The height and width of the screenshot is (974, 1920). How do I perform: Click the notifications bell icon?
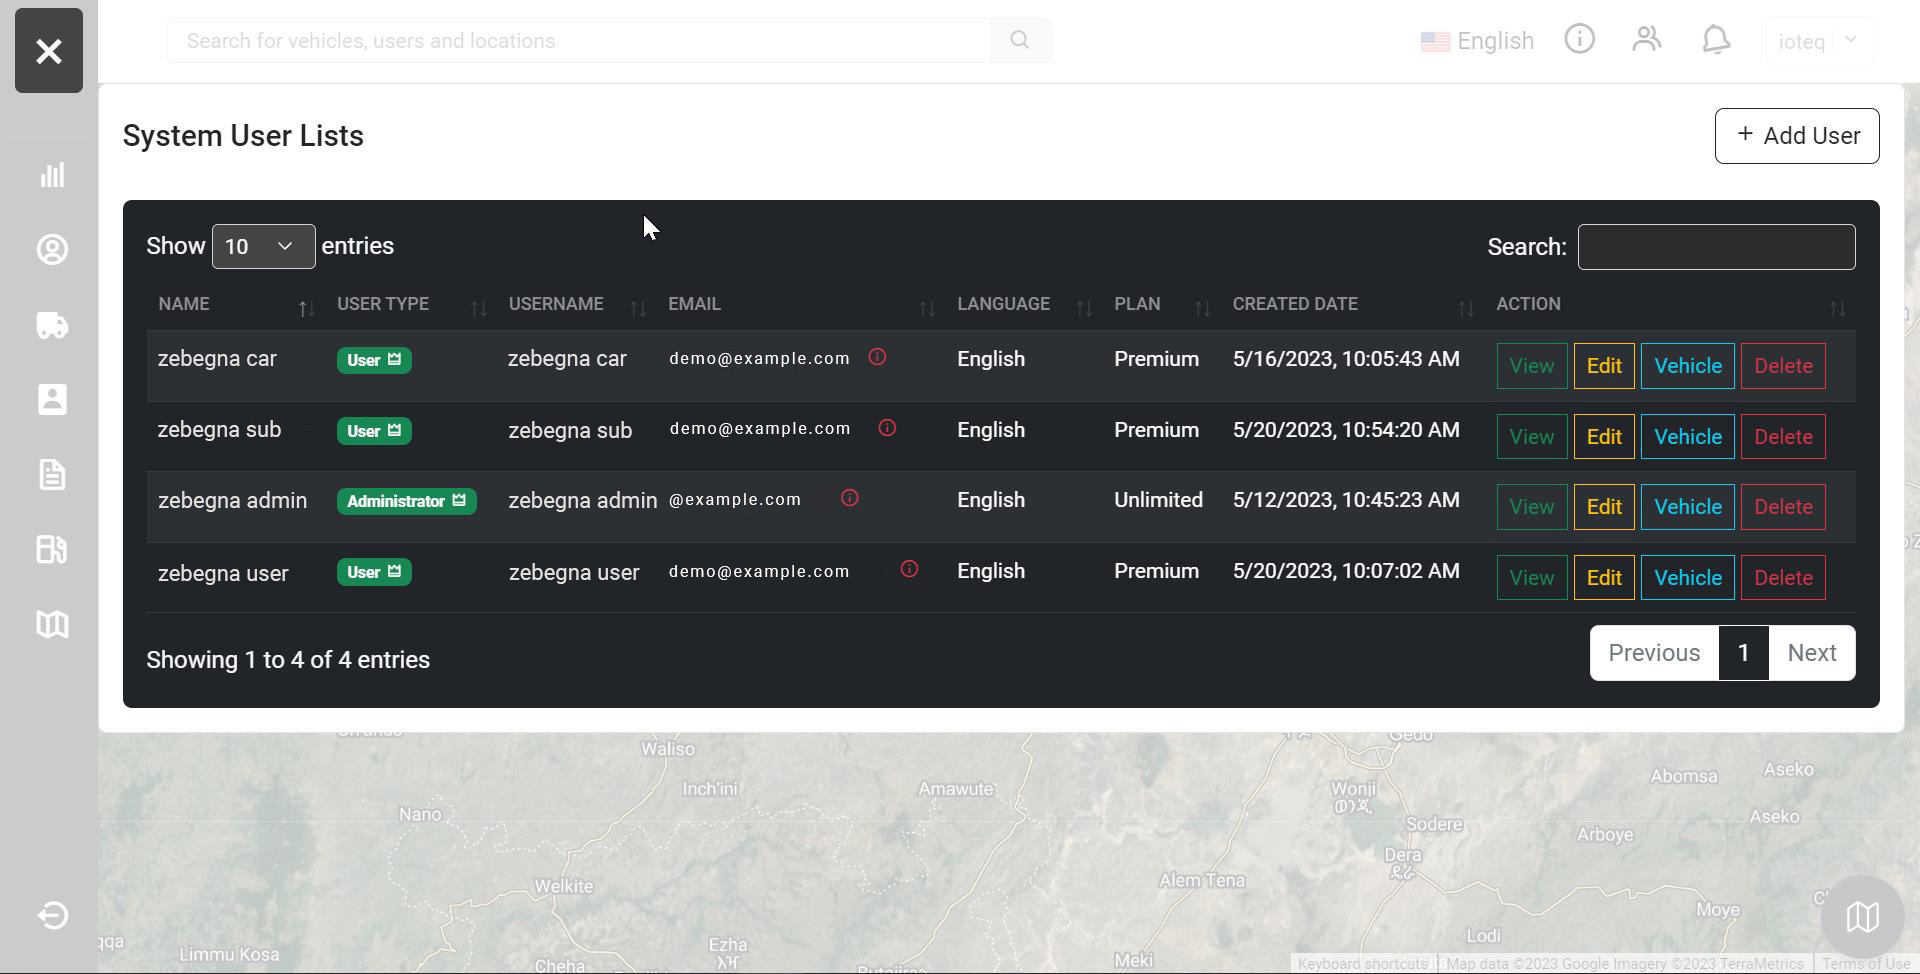click(x=1715, y=40)
